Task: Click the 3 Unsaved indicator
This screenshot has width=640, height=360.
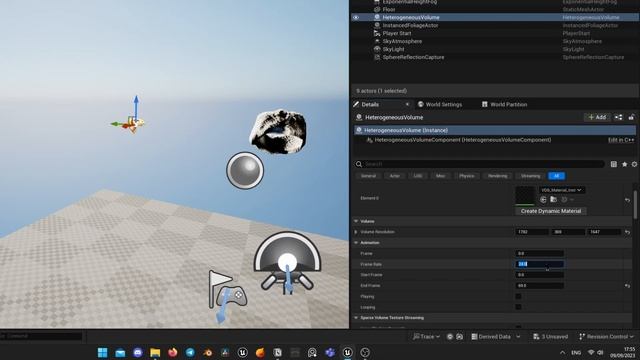Action: coord(550,337)
